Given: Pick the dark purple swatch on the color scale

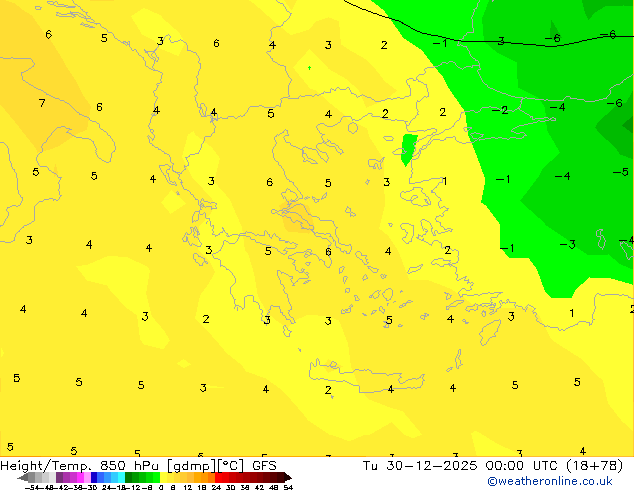Looking at the screenshot, I should tap(59, 477).
